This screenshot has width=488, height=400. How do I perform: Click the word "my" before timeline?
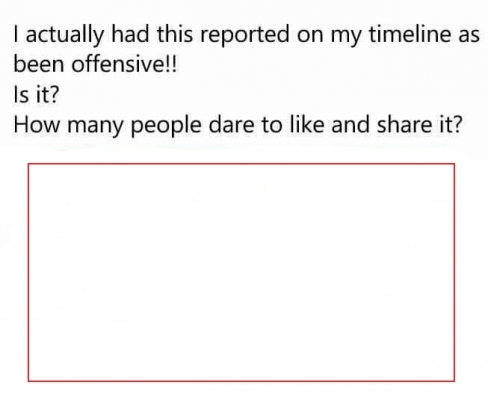coord(346,37)
